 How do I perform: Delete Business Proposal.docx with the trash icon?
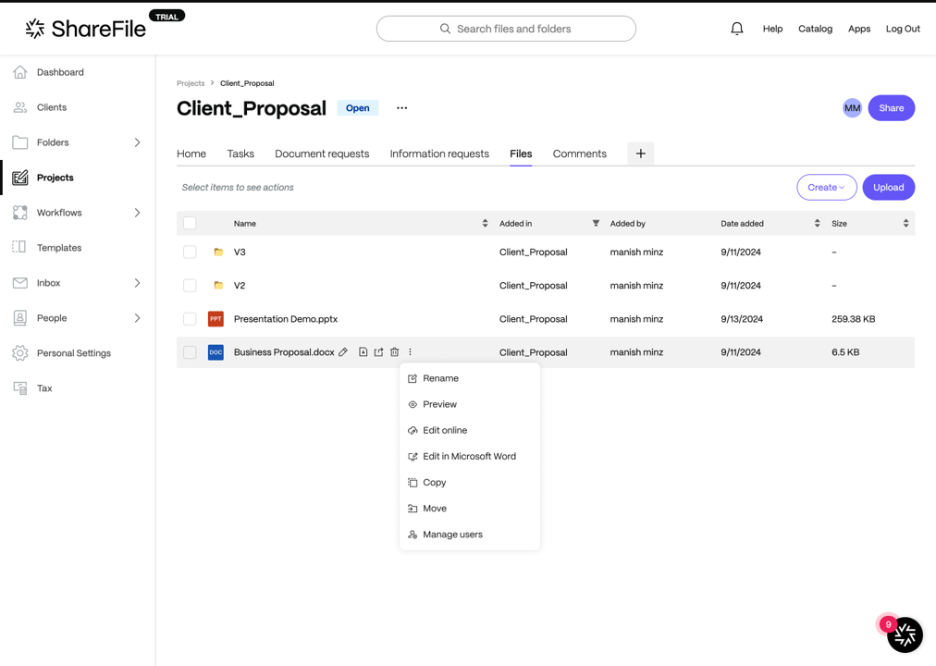point(394,352)
